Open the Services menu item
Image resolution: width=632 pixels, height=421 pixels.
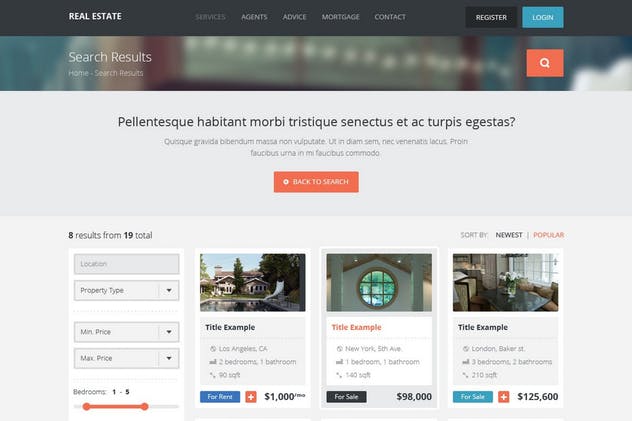click(x=210, y=17)
